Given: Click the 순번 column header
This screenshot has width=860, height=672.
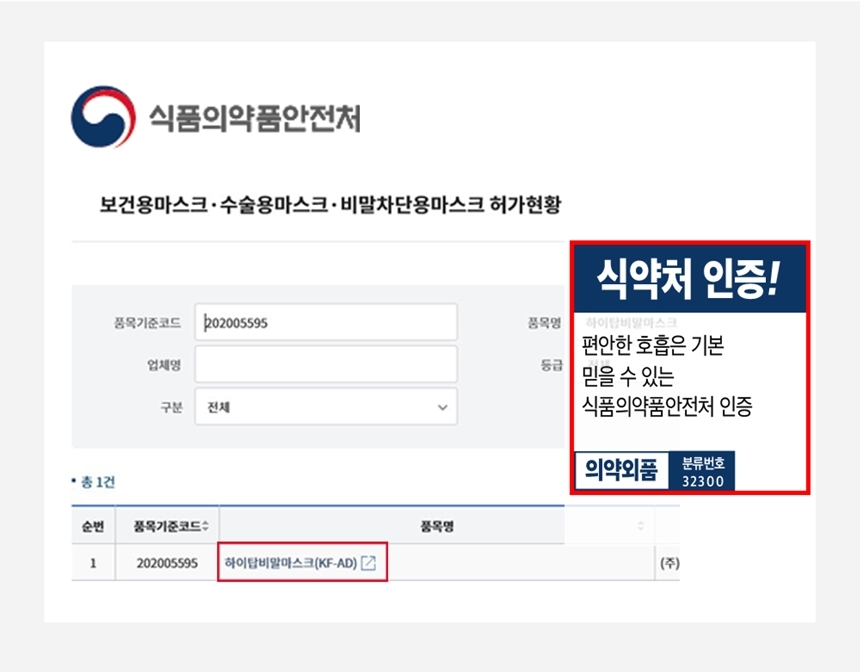Looking at the screenshot, I should click(93, 526).
